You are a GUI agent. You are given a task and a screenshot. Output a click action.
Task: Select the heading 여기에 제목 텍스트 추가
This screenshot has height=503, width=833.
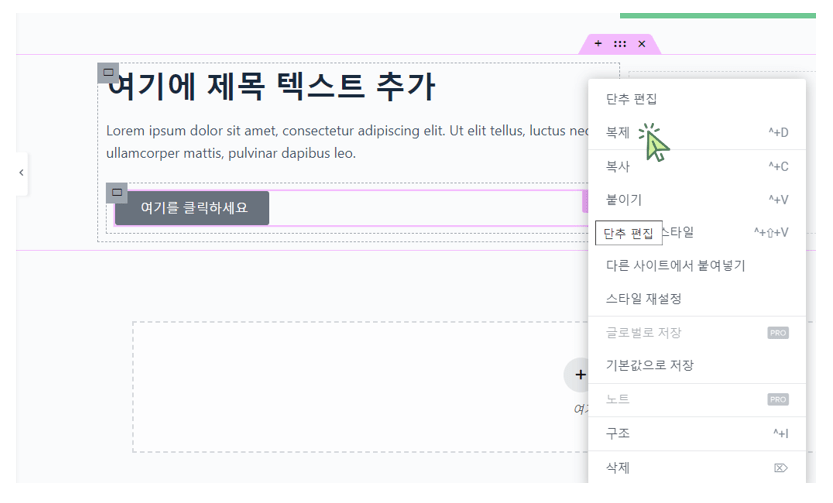[271, 87]
